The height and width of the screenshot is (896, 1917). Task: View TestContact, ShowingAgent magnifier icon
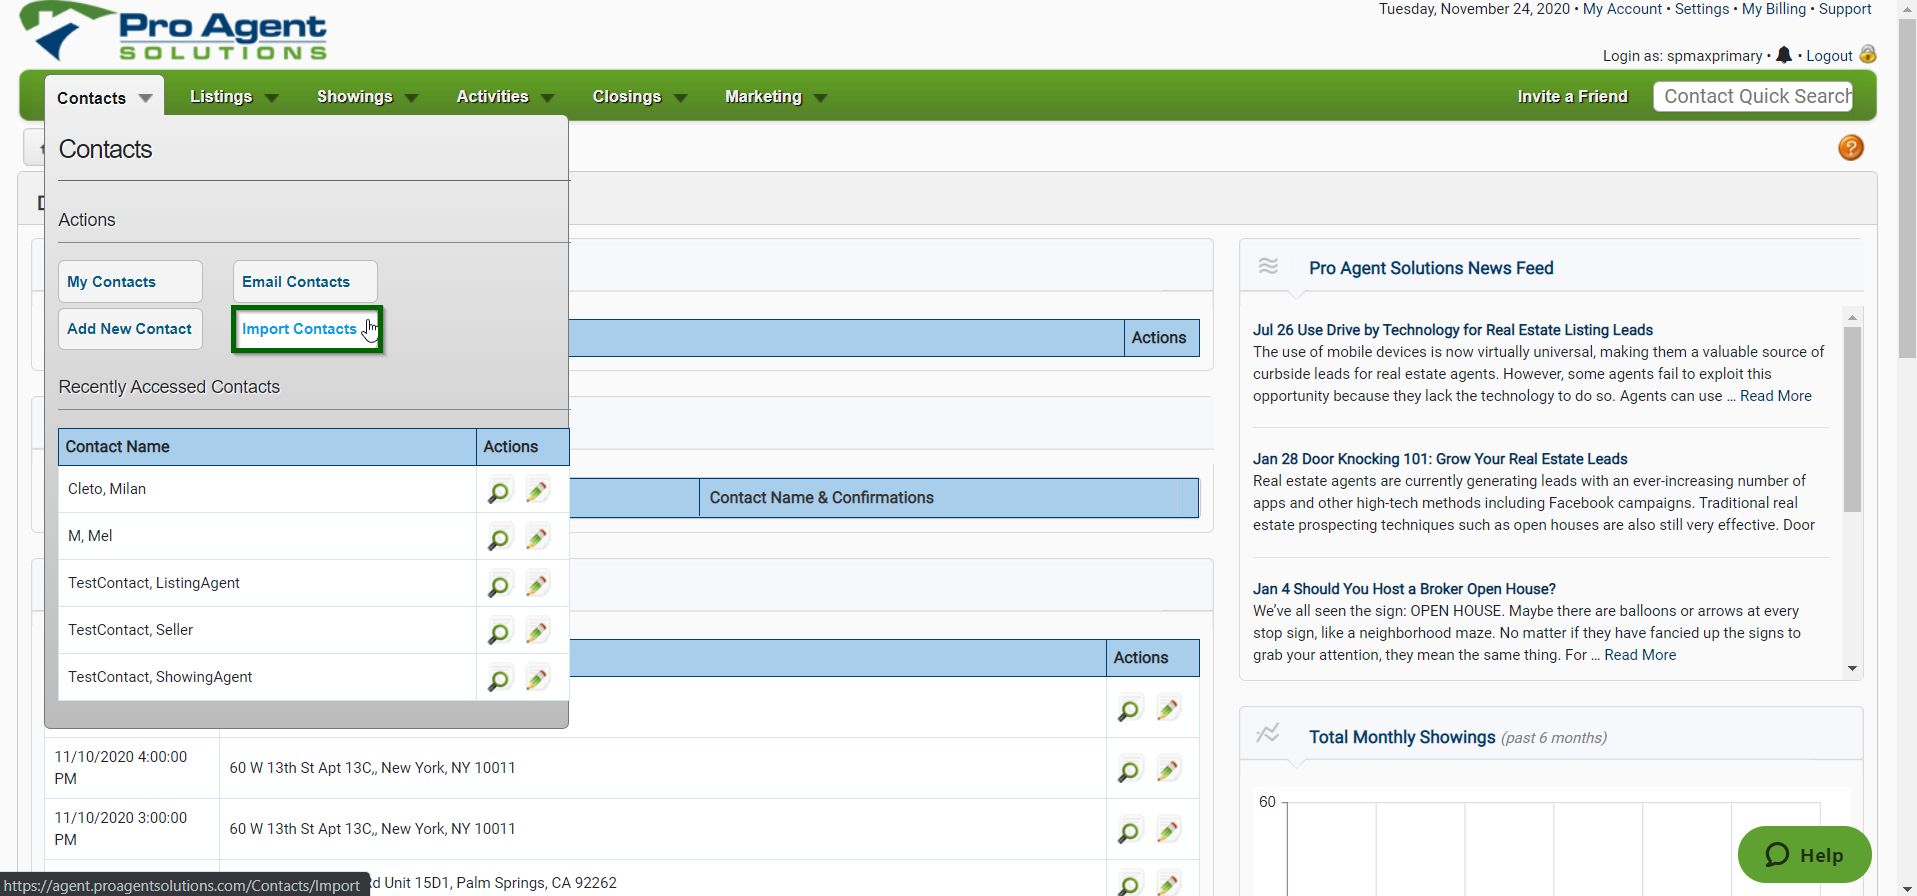(x=498, y=679)
